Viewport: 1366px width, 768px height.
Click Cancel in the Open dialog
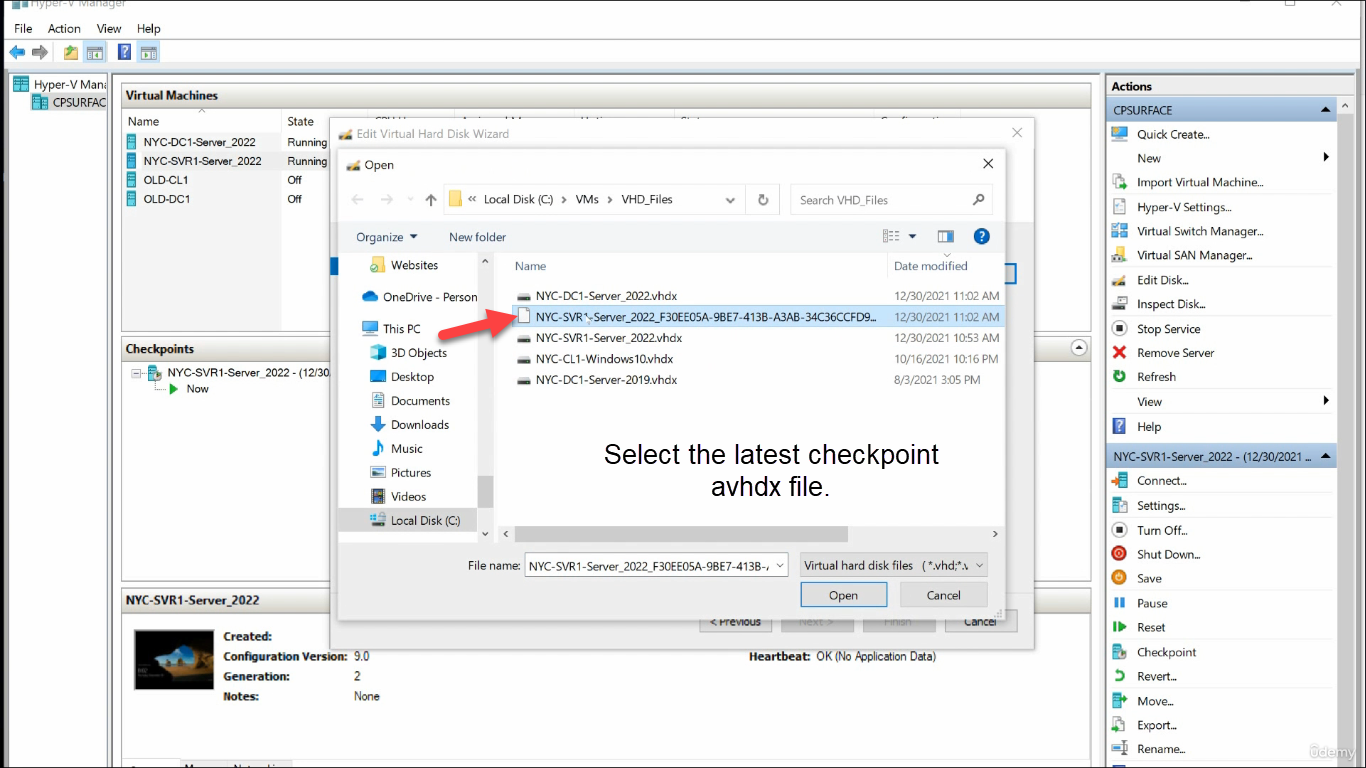[943, 595]
